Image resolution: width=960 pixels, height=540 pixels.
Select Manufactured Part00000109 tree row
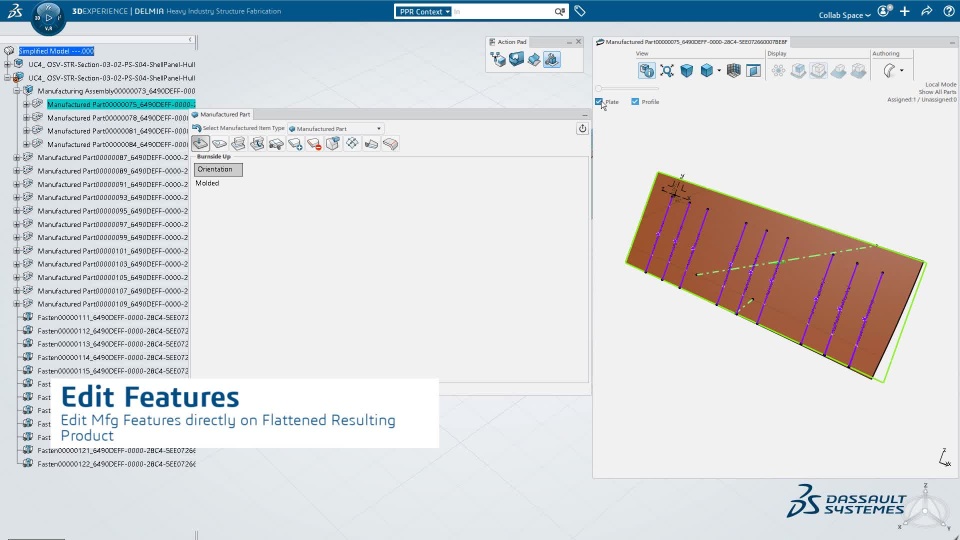[x=113, y=304]
